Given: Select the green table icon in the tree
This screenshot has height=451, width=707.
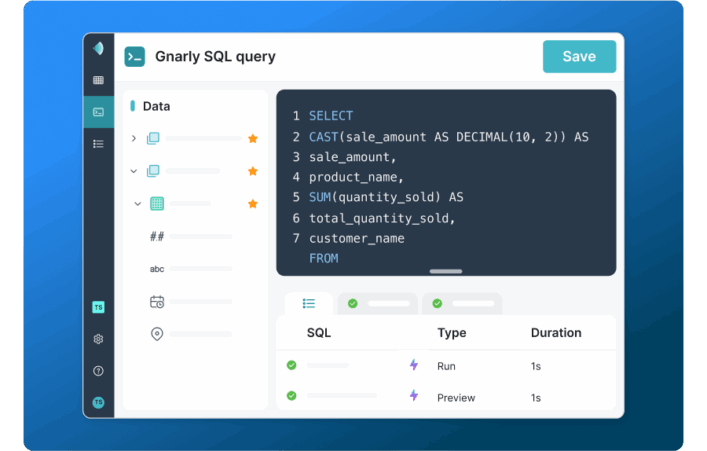Looking at the screenshot, I should [157, 203].
